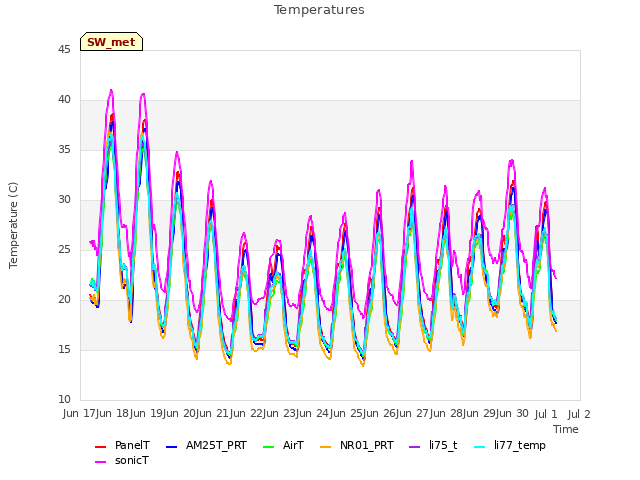This screenshot has height=480, width=640.
Task: Click the 40 y-axis tick label
Action: tap(64, 100)
